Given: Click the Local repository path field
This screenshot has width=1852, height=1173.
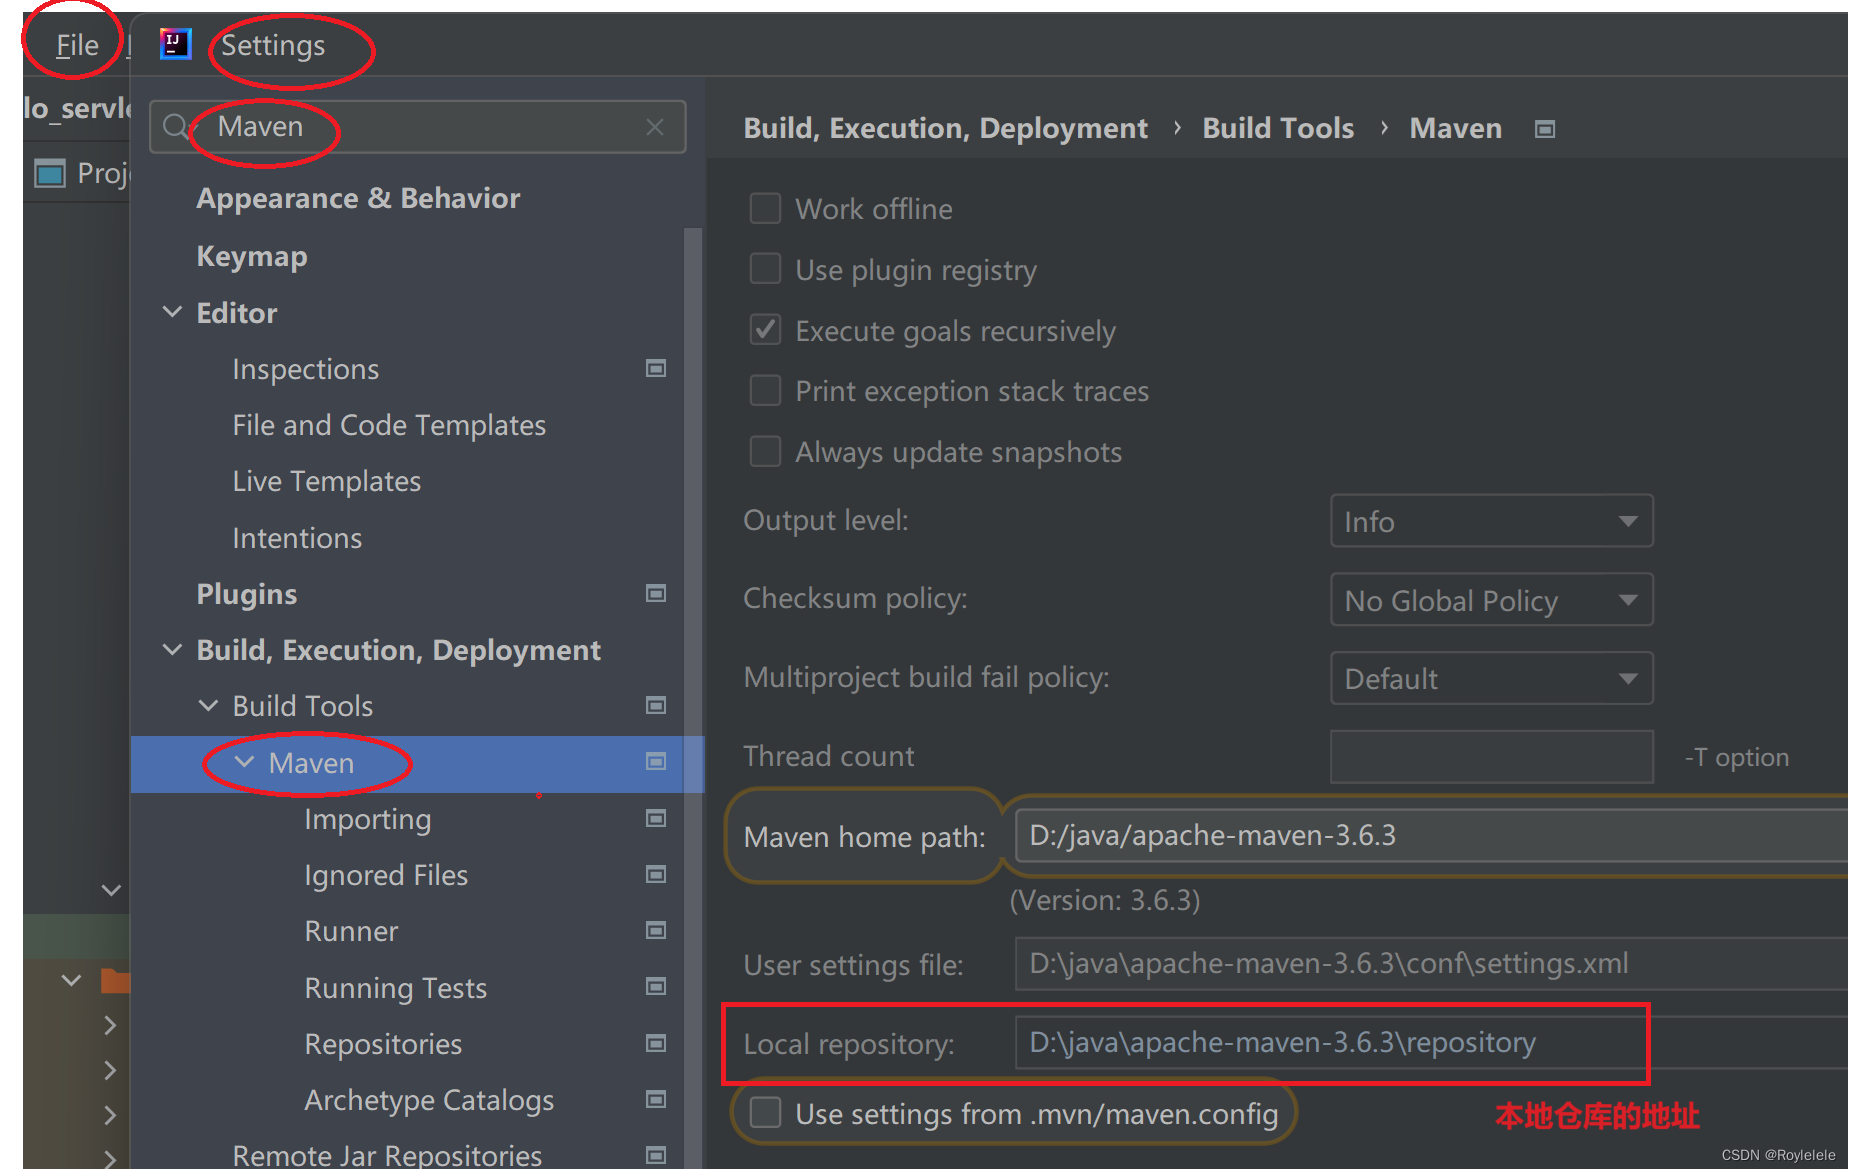Looking at the screenshot, I should (x=1431, y=1043).
